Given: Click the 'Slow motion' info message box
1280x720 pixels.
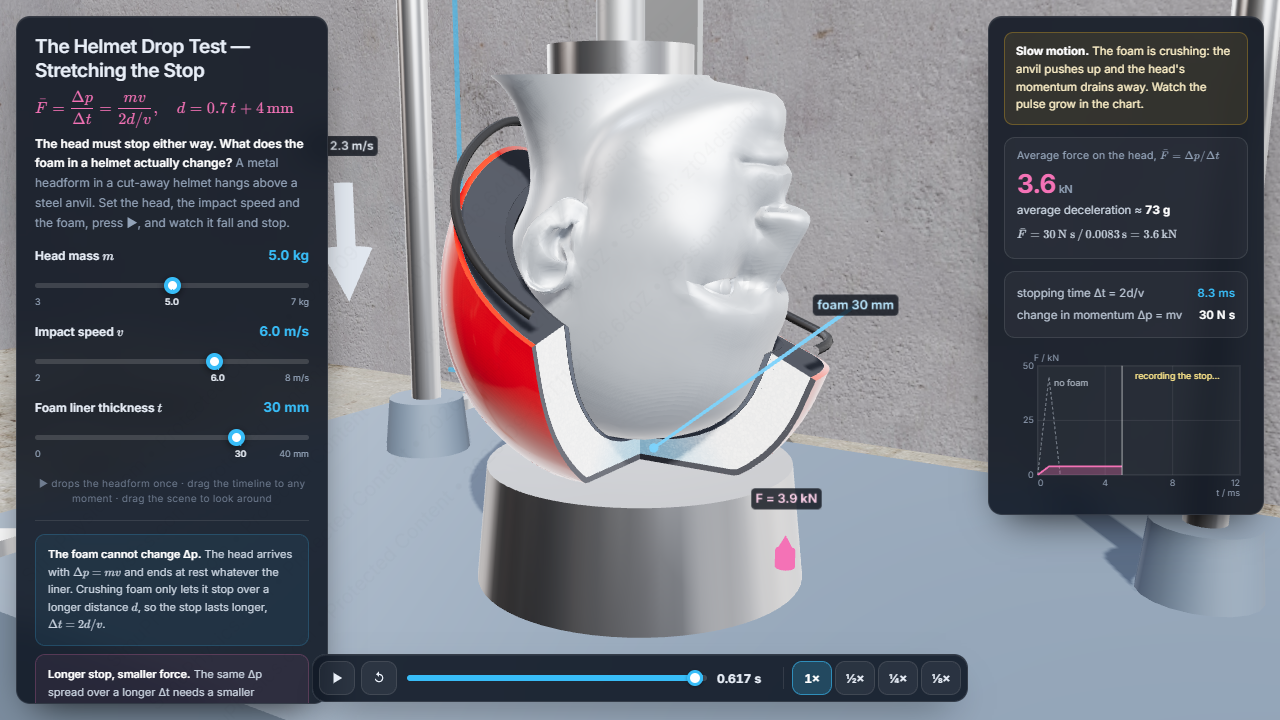Looking at the screenshot, I should tap(1126, 78).
